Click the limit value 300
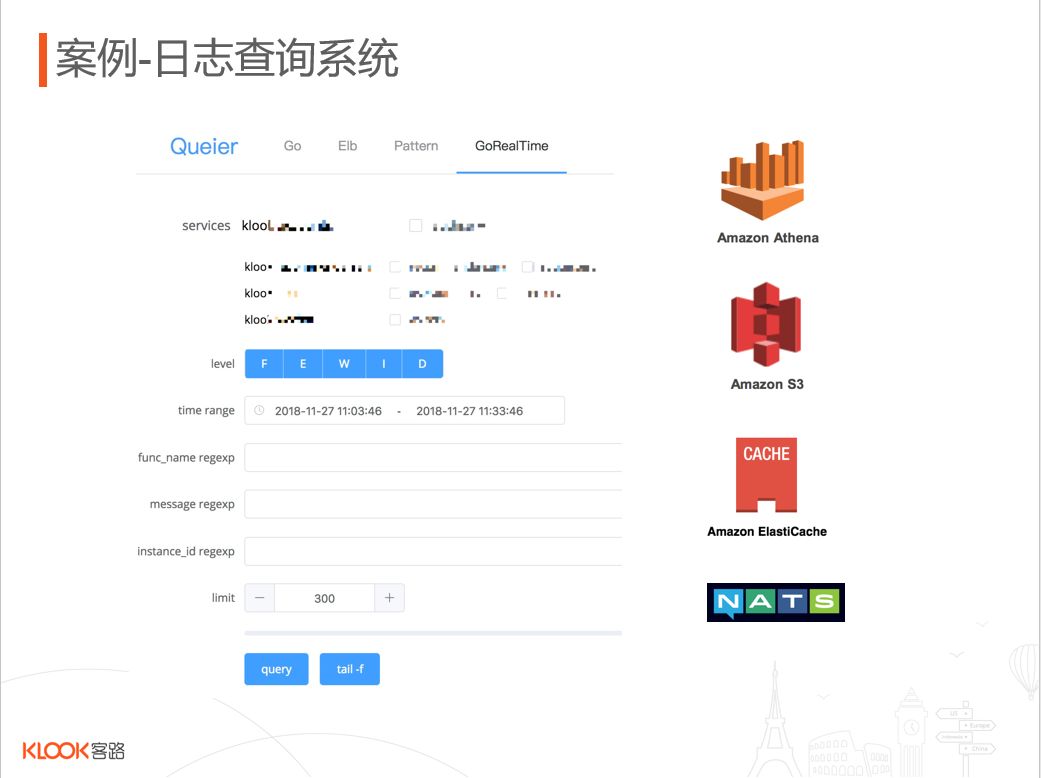 325,598
